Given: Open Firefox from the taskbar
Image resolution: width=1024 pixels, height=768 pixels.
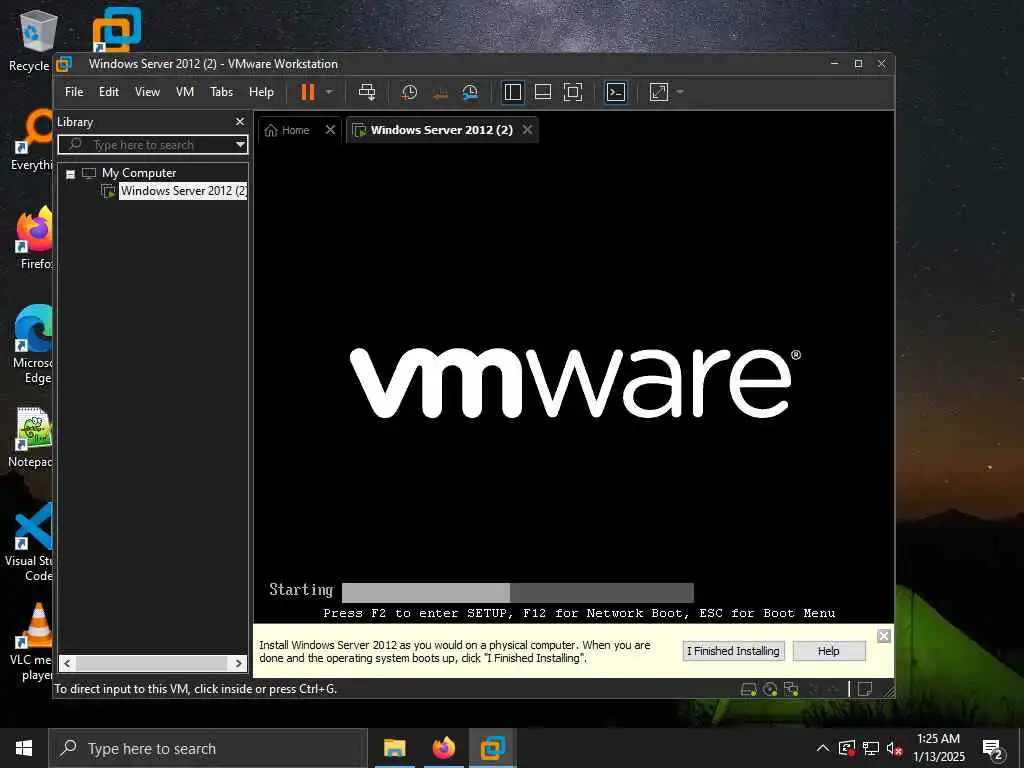Looking at the screenshot, I should point(443,748).
